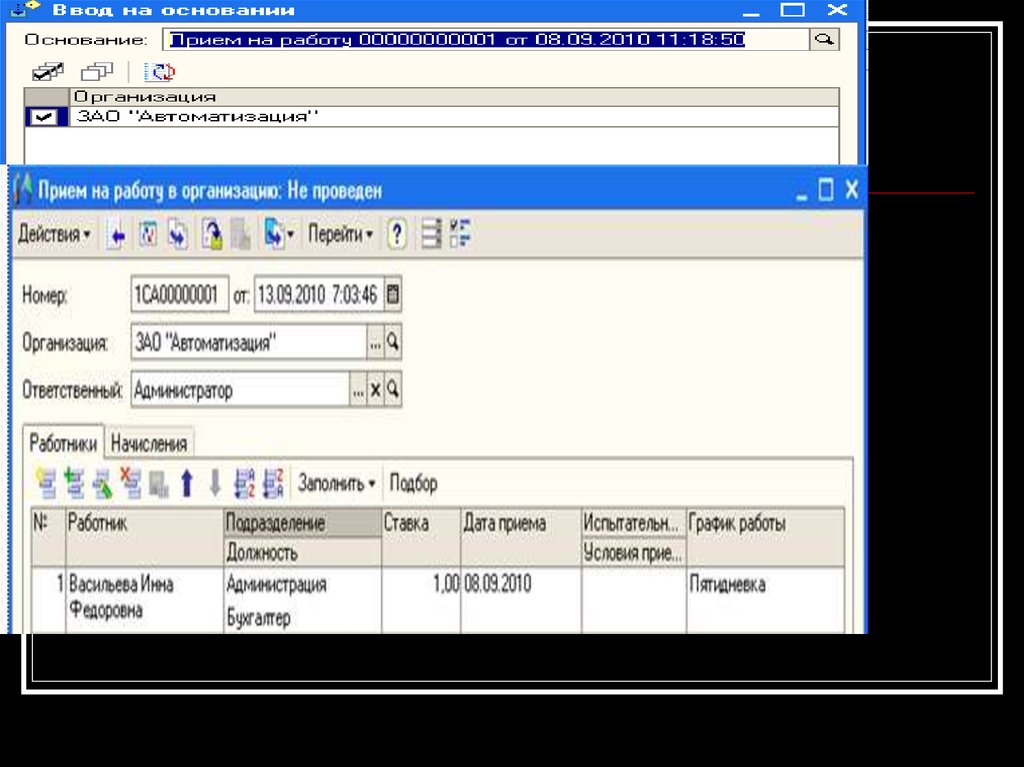Click ellipsis button in Организация field
This screenshot has height=767, width=1024.
(375, 343)
